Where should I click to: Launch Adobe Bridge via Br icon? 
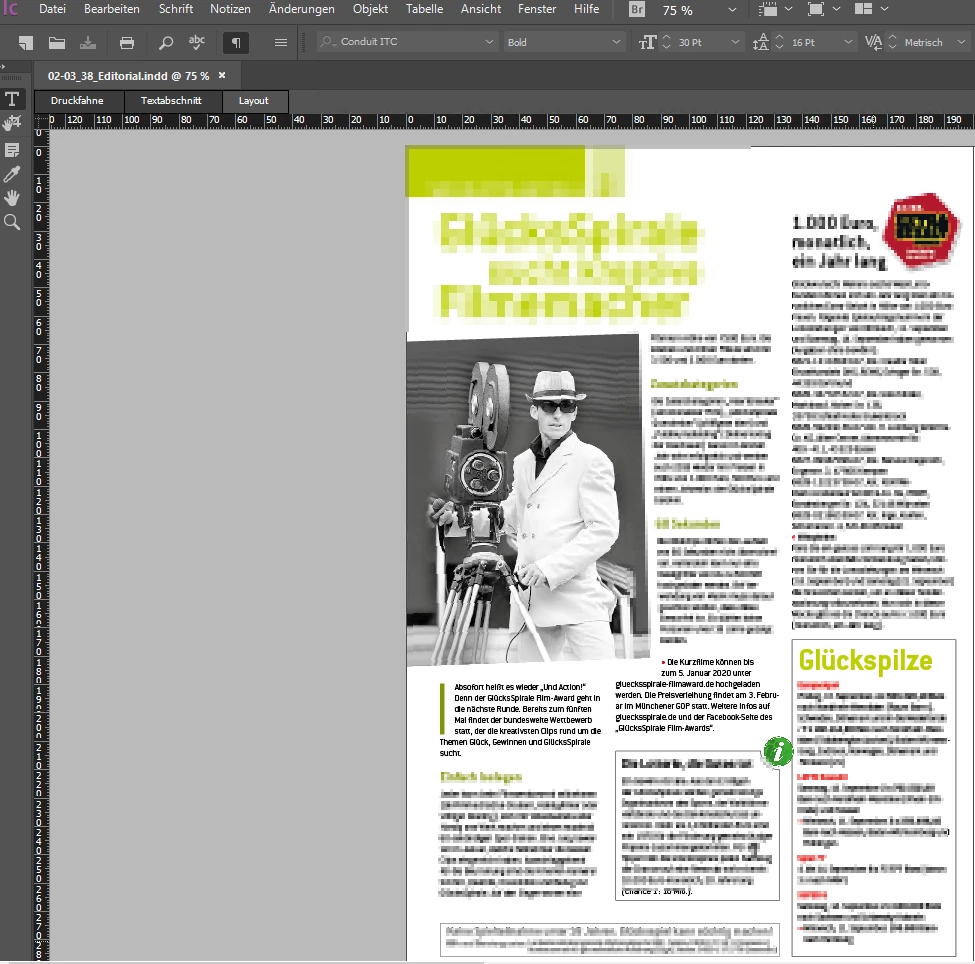click(637, 9)
